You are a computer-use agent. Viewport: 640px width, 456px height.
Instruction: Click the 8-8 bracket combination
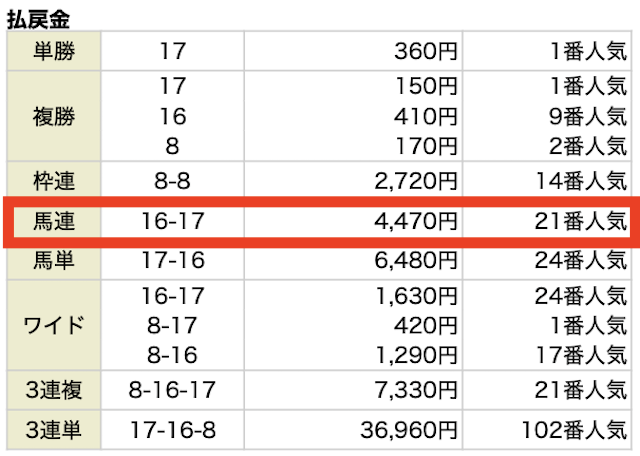click(172, 181)
